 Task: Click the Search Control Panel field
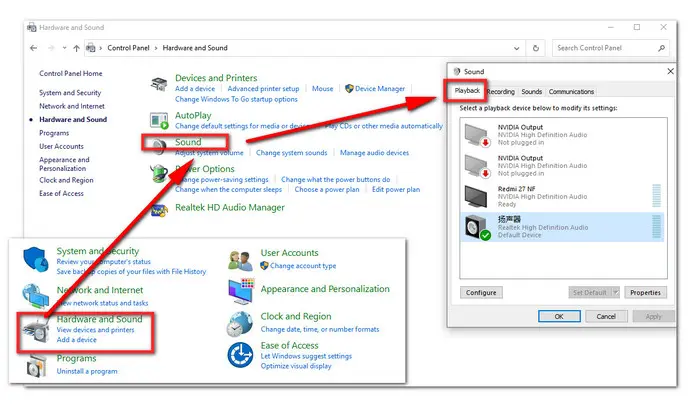tap(610, 48)
